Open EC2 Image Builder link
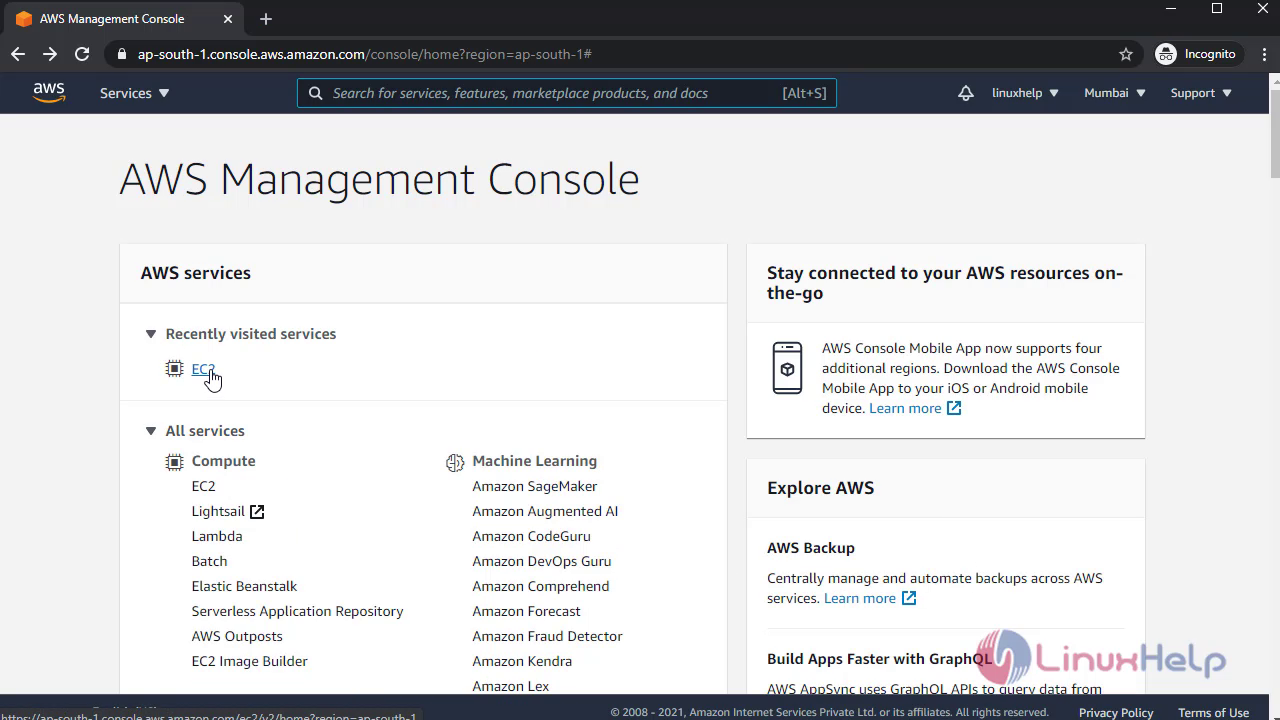Viewport: 1280px width, 720px height. [x=249, y=661]
